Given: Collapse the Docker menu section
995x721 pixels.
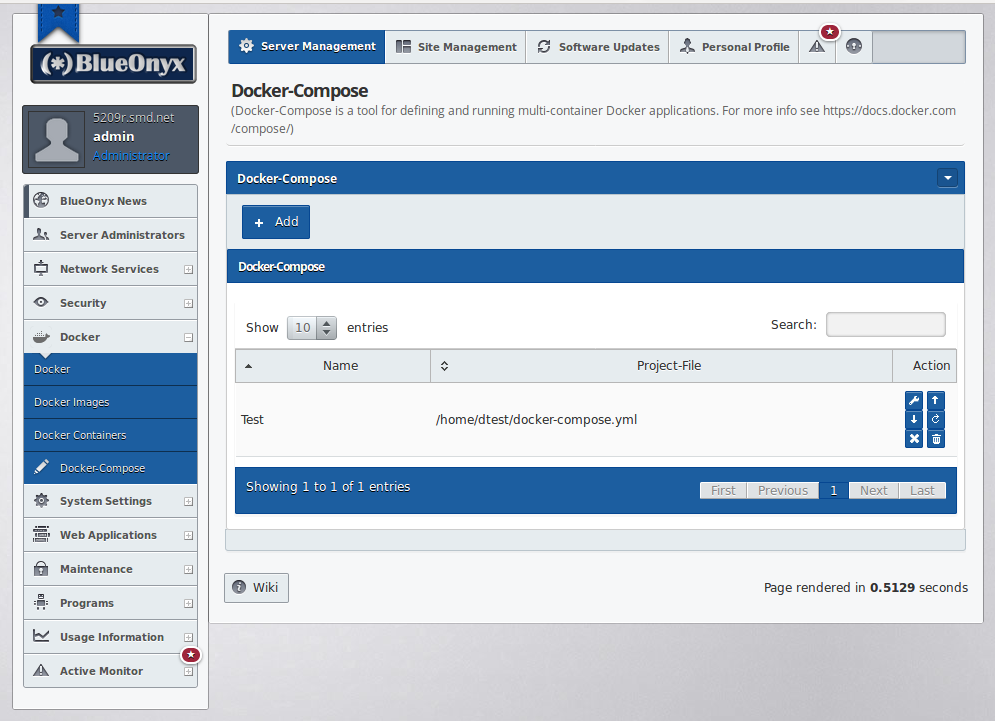Looking at the screenshot, I should tap(110, 337).
